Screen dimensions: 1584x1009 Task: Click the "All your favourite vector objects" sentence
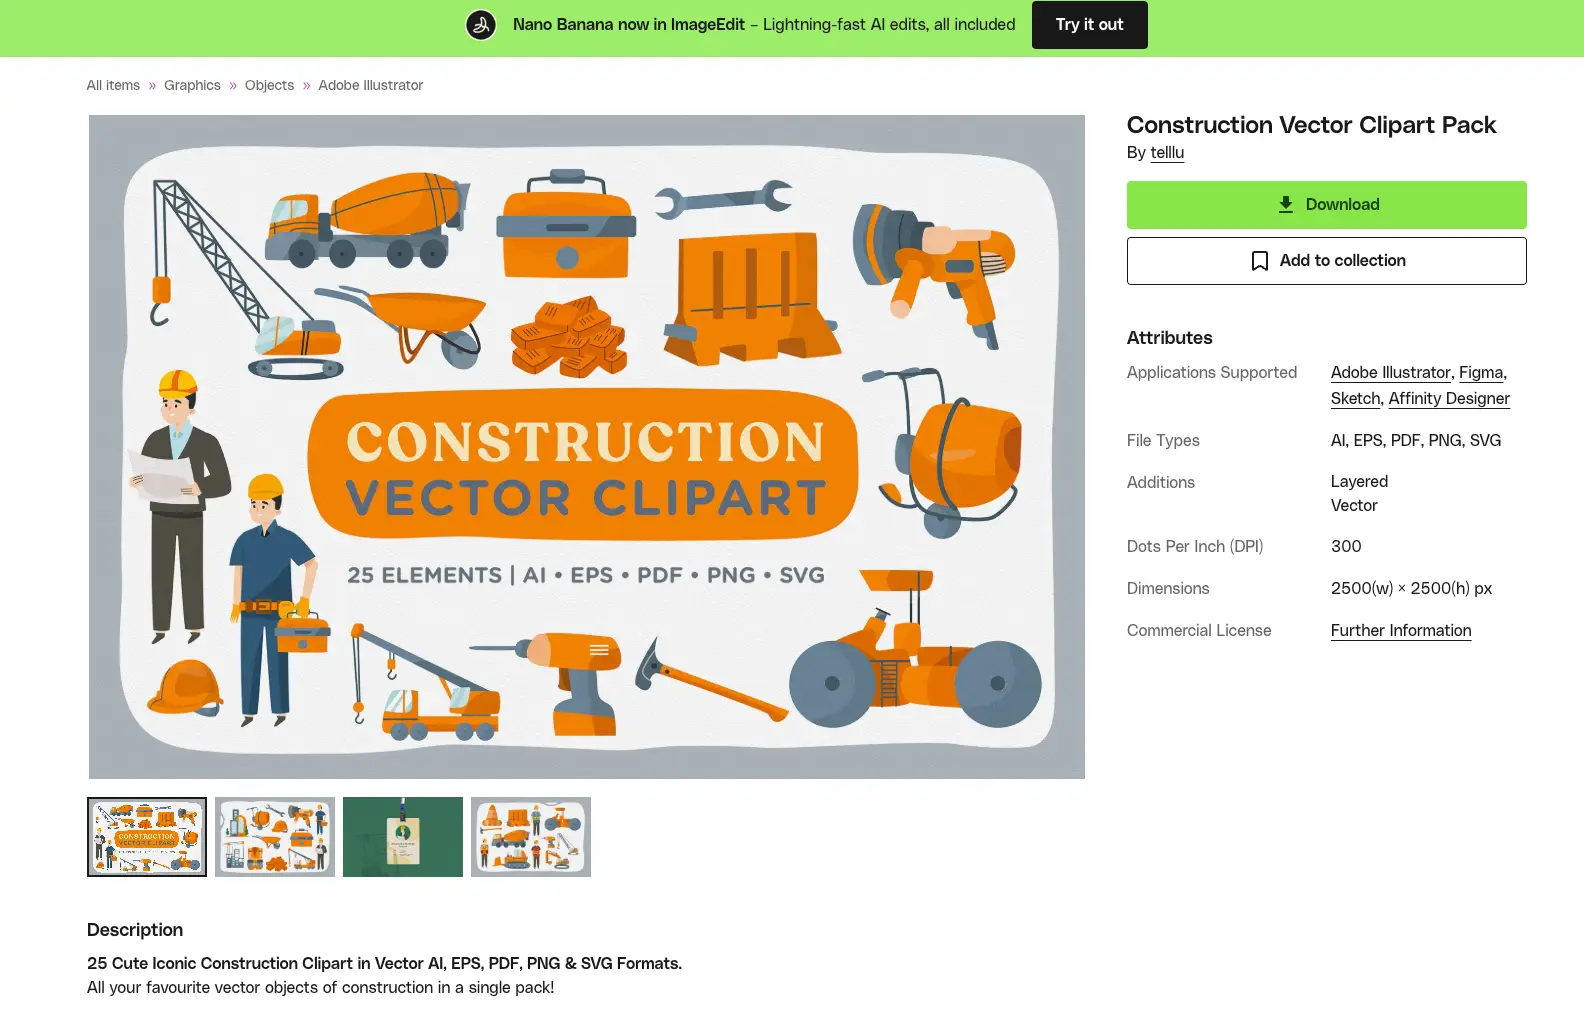tap(320, 987)
